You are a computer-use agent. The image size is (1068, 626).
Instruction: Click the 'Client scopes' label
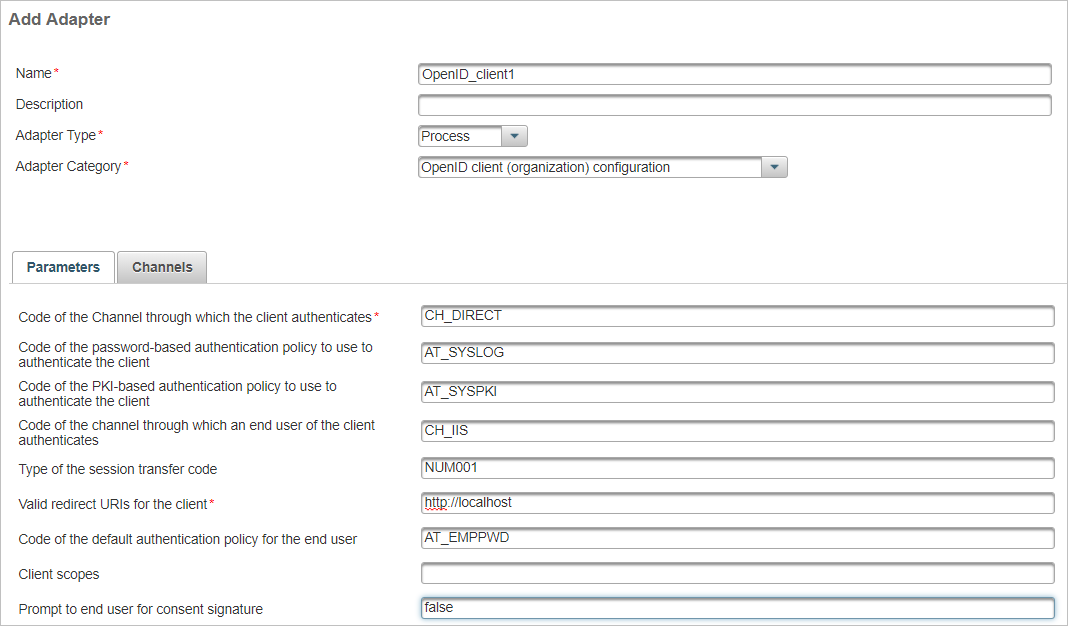[59, 574]
